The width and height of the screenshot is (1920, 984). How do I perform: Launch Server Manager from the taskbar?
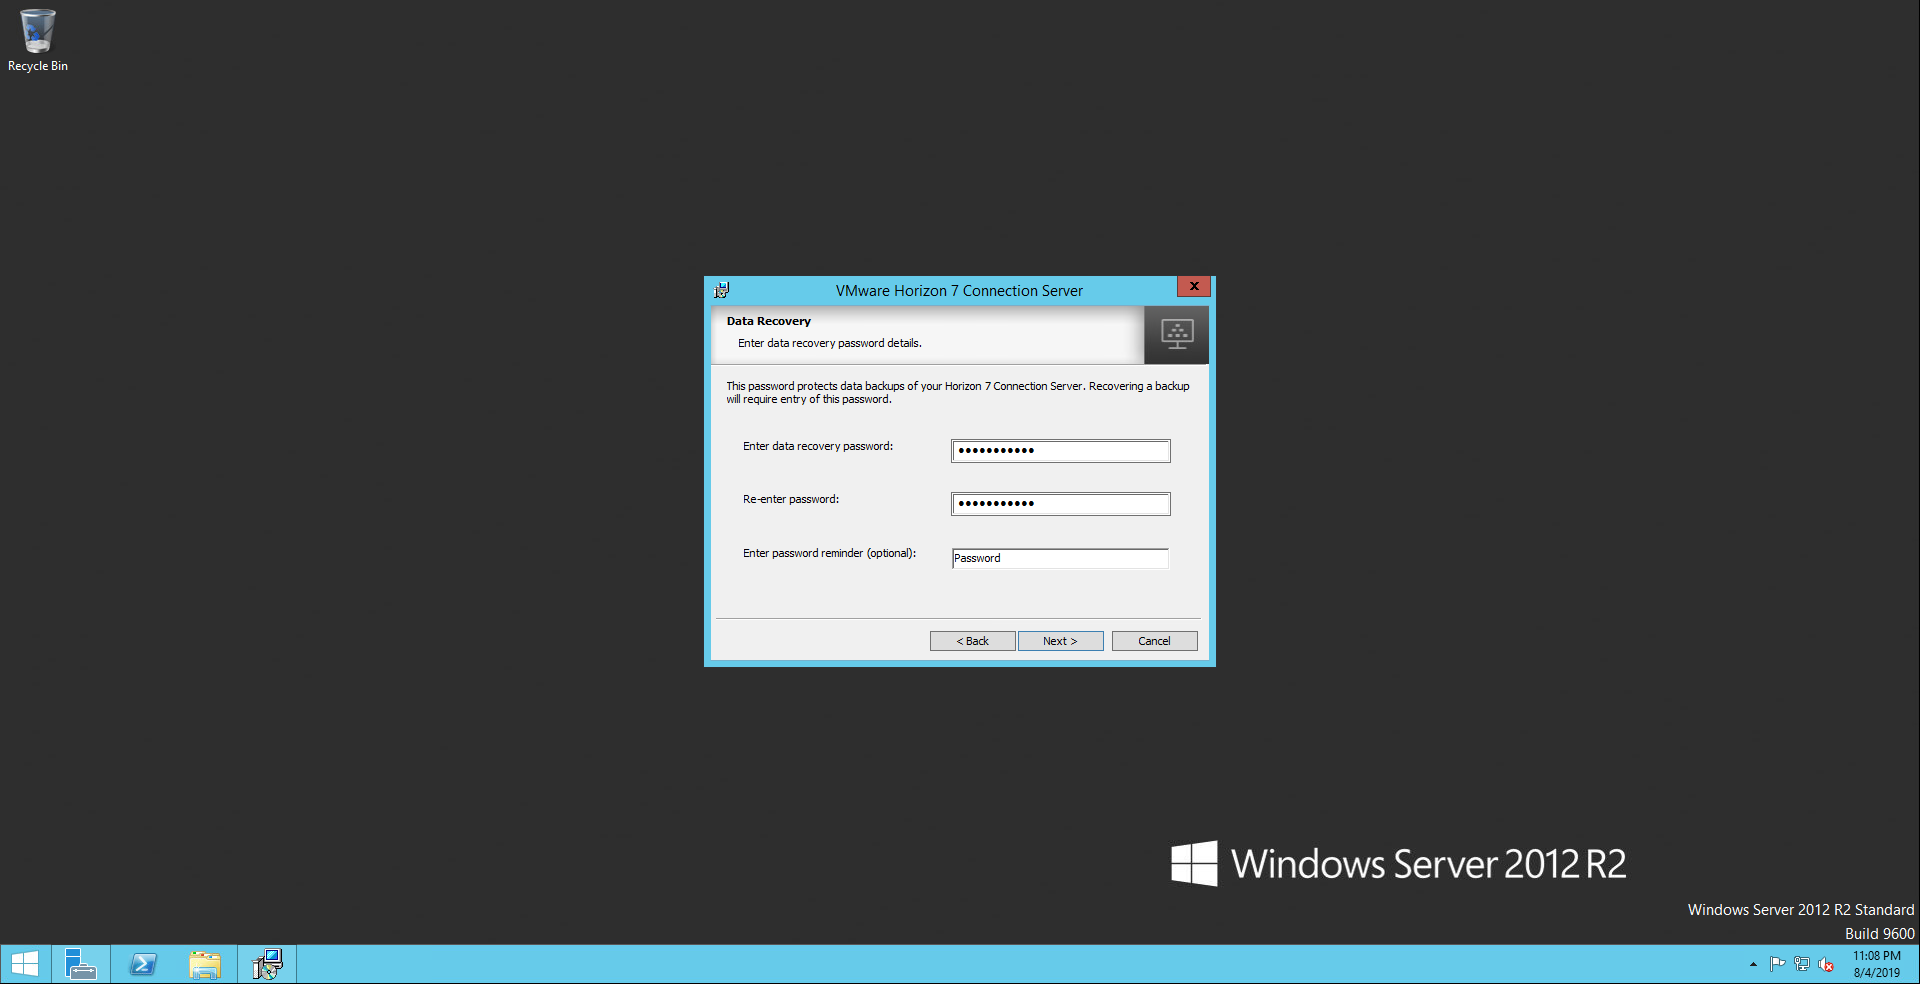(x=80, y=964)
